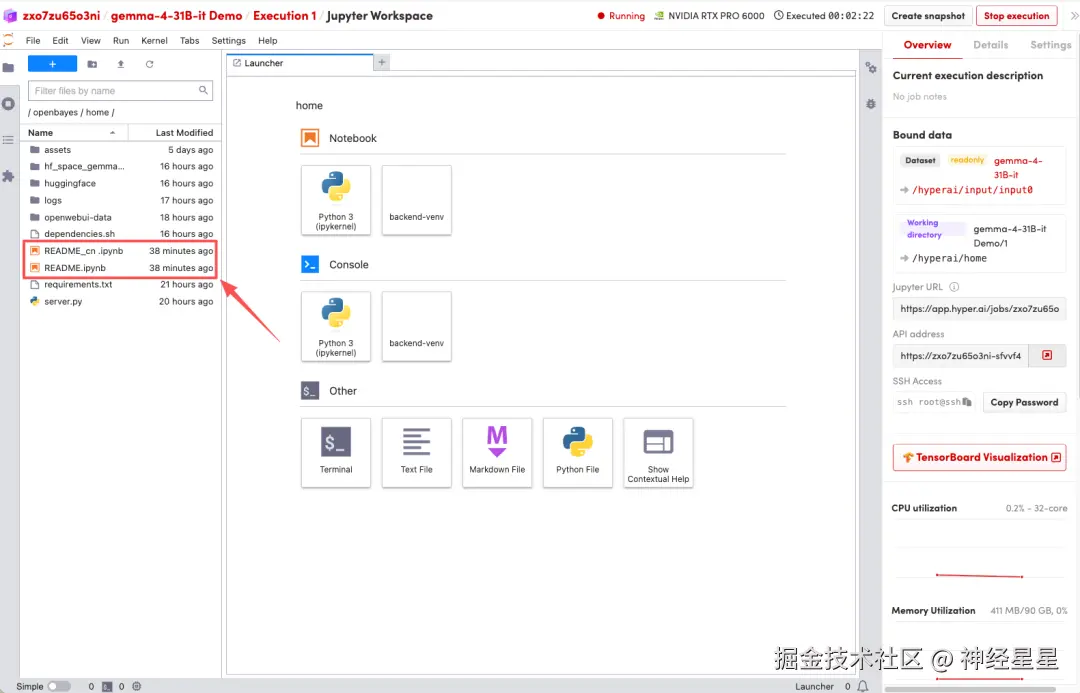1080x693 pixels.
Task: Sort files by Name column
Action: click(x=72, y=132)
